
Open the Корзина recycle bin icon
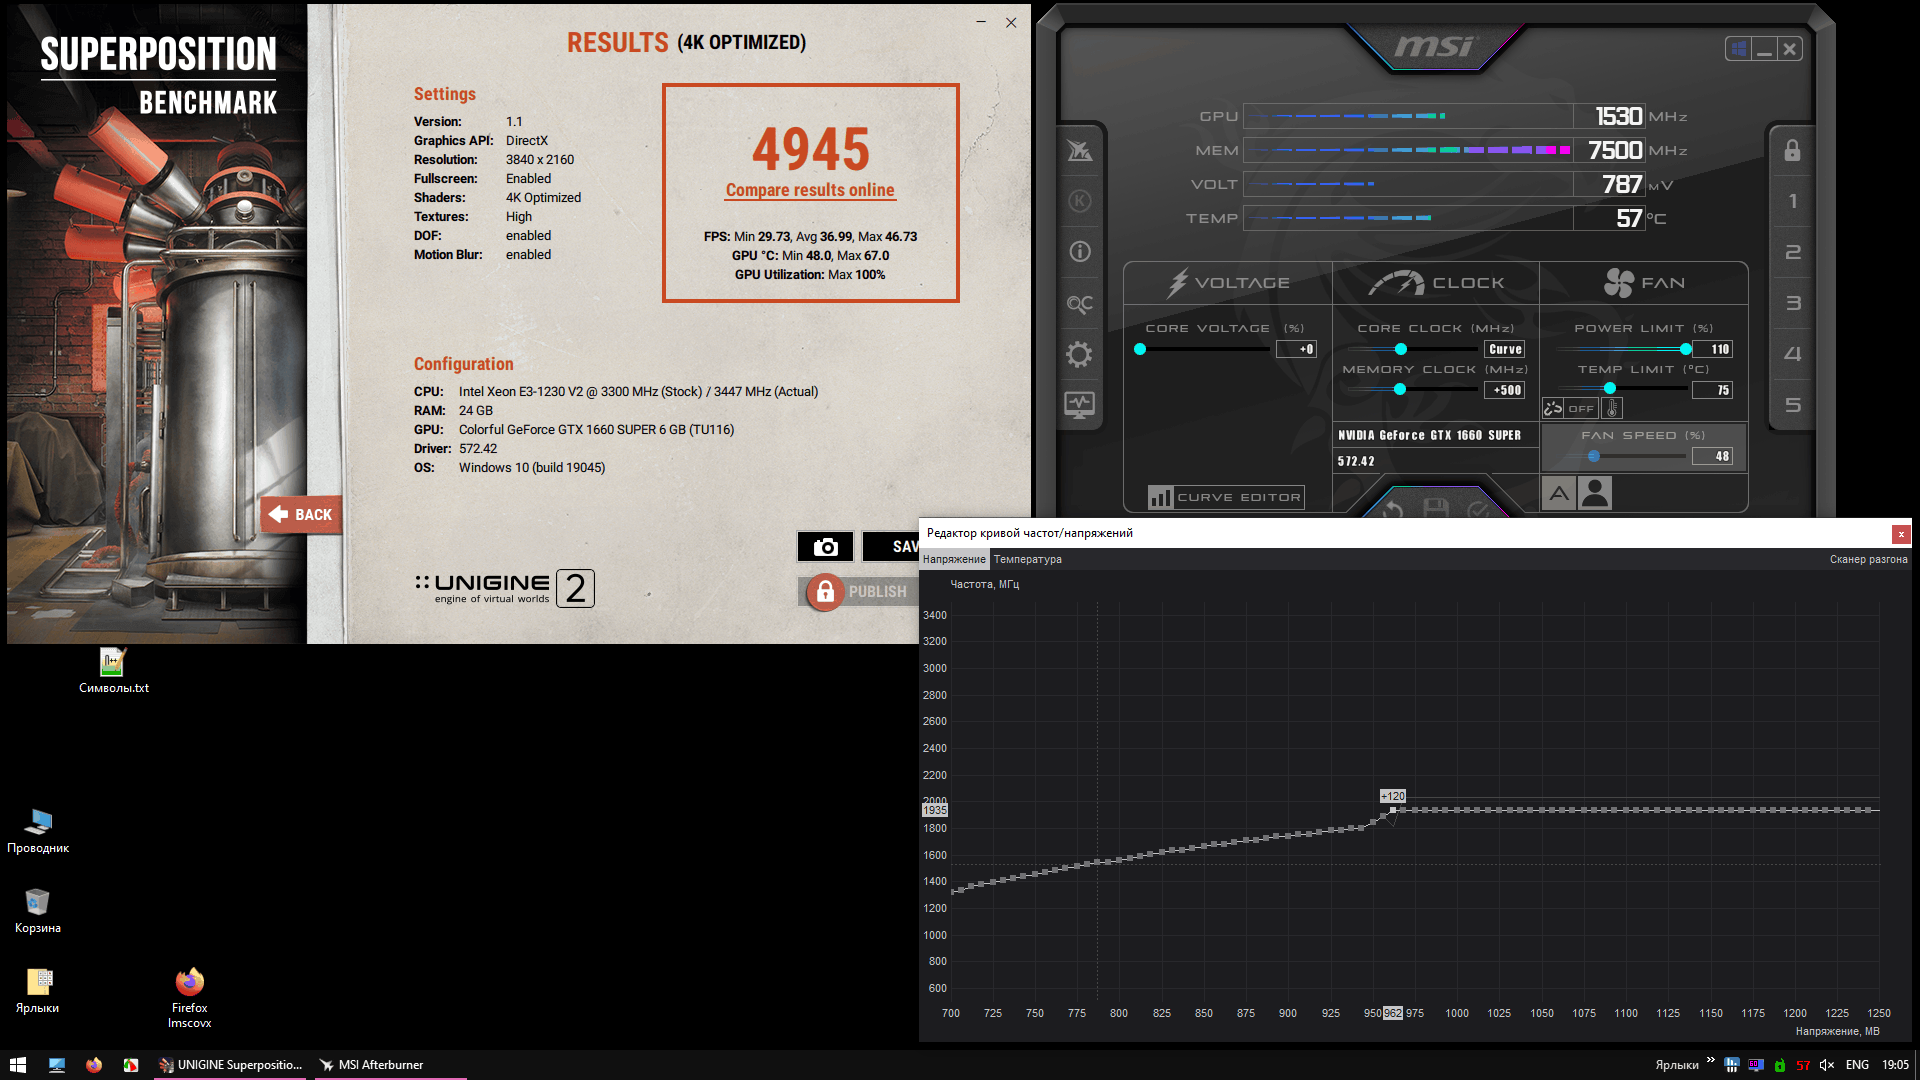tap(38, 911)
